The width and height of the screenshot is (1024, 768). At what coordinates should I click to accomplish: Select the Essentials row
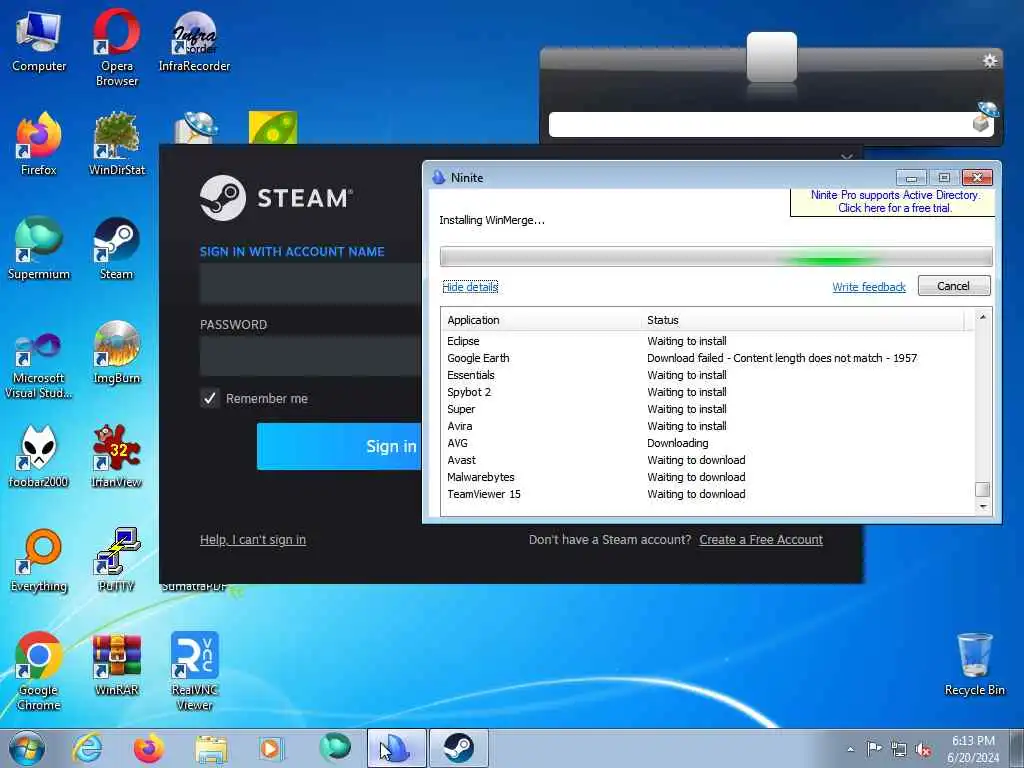click(x=708, y=375)
